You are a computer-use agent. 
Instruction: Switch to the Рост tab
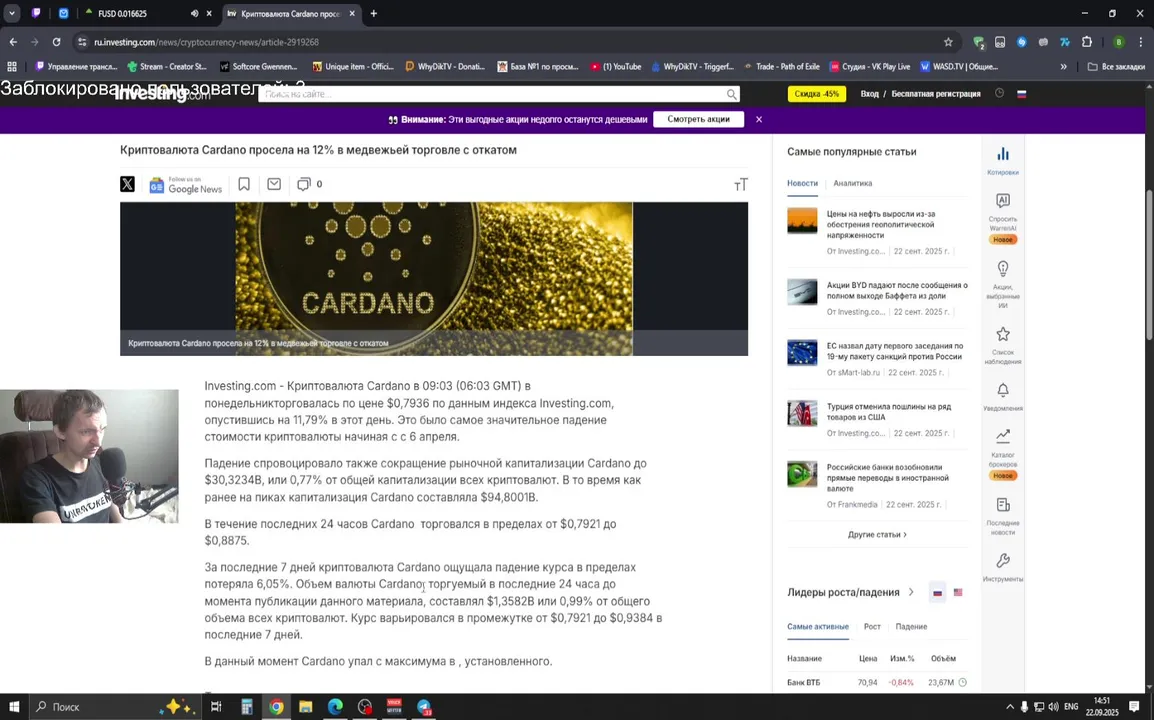pos(871,627)
